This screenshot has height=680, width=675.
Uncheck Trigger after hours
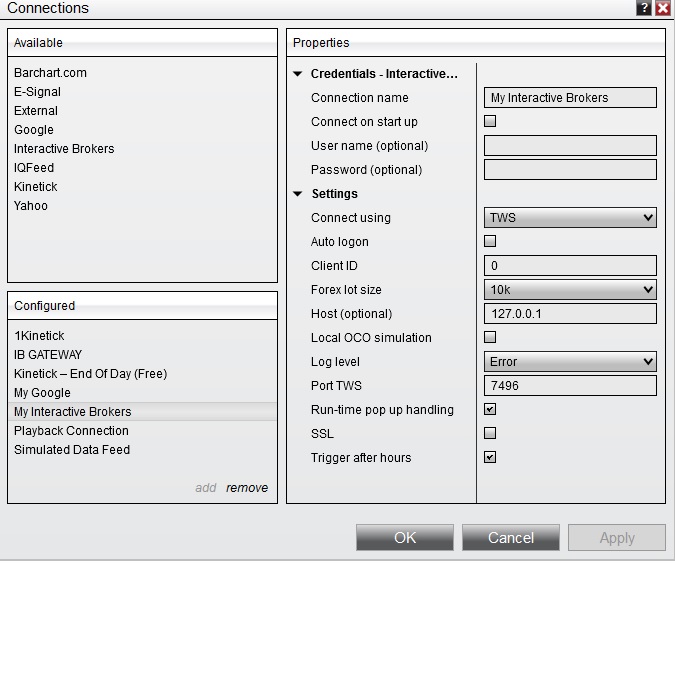coord(490,457)
